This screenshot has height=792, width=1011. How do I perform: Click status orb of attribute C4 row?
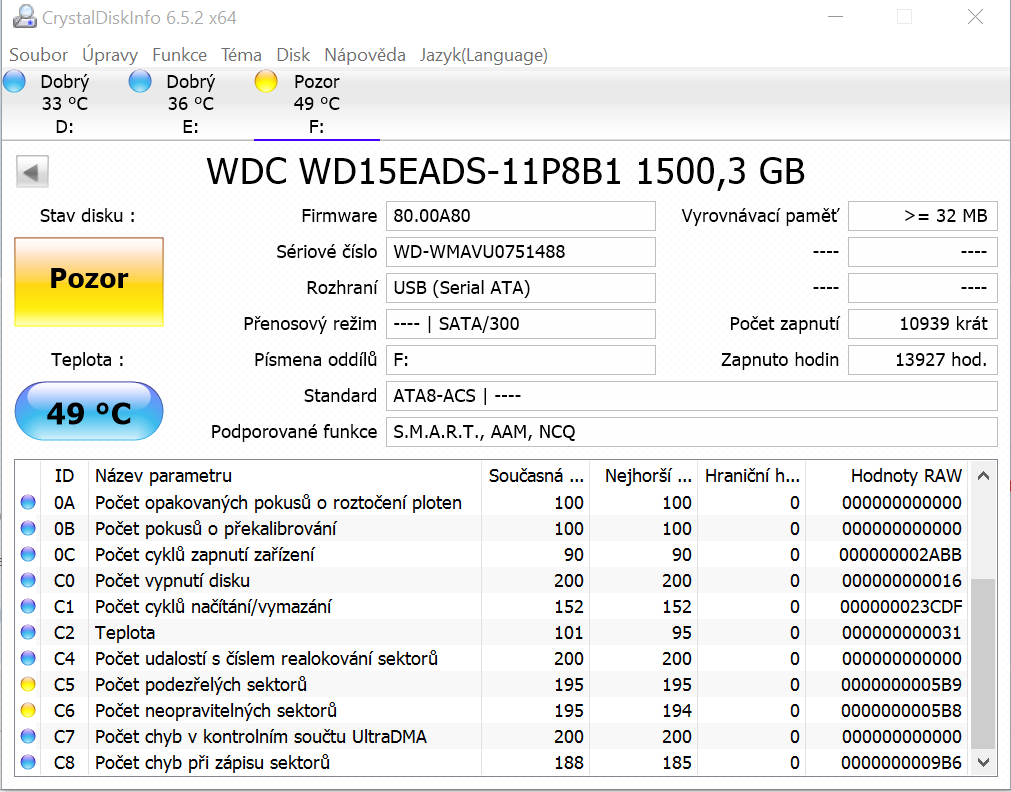[28, 658]
